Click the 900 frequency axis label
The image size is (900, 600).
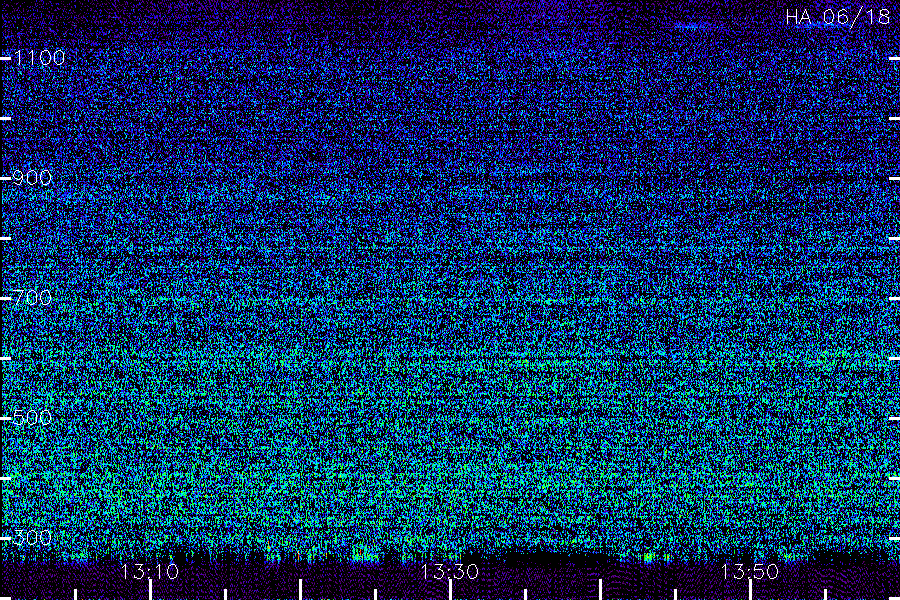tap(32, 178)
